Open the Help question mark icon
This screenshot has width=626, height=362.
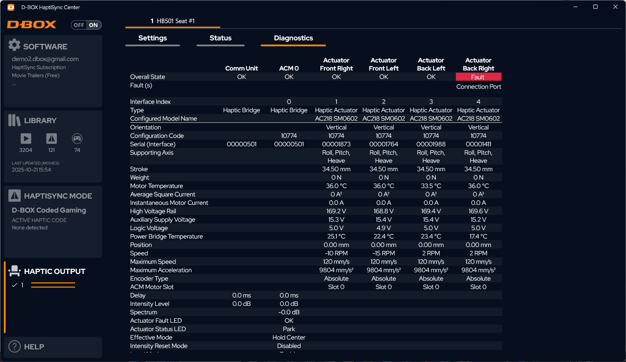click(14, 346)
